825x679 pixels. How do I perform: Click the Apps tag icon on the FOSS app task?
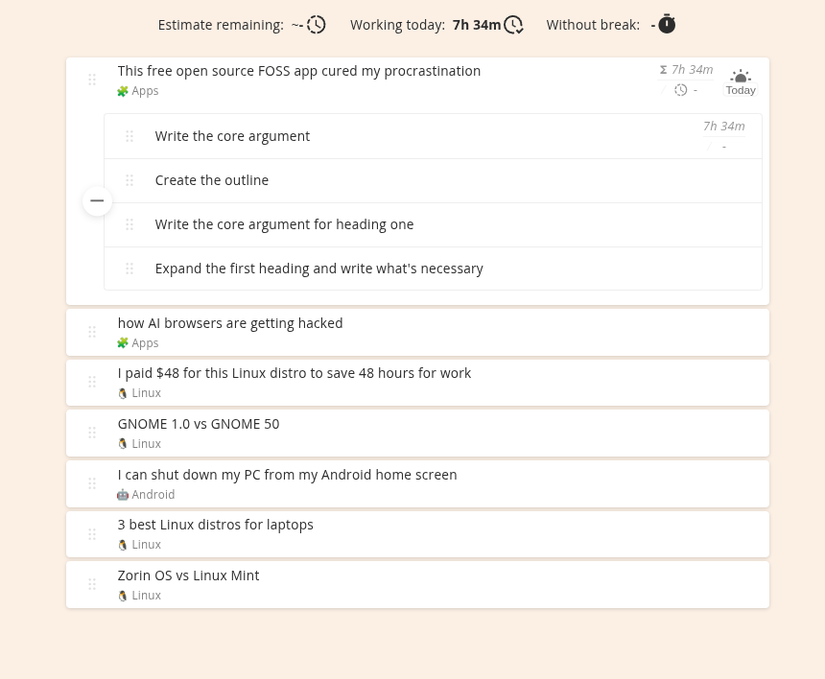[122, 90]
